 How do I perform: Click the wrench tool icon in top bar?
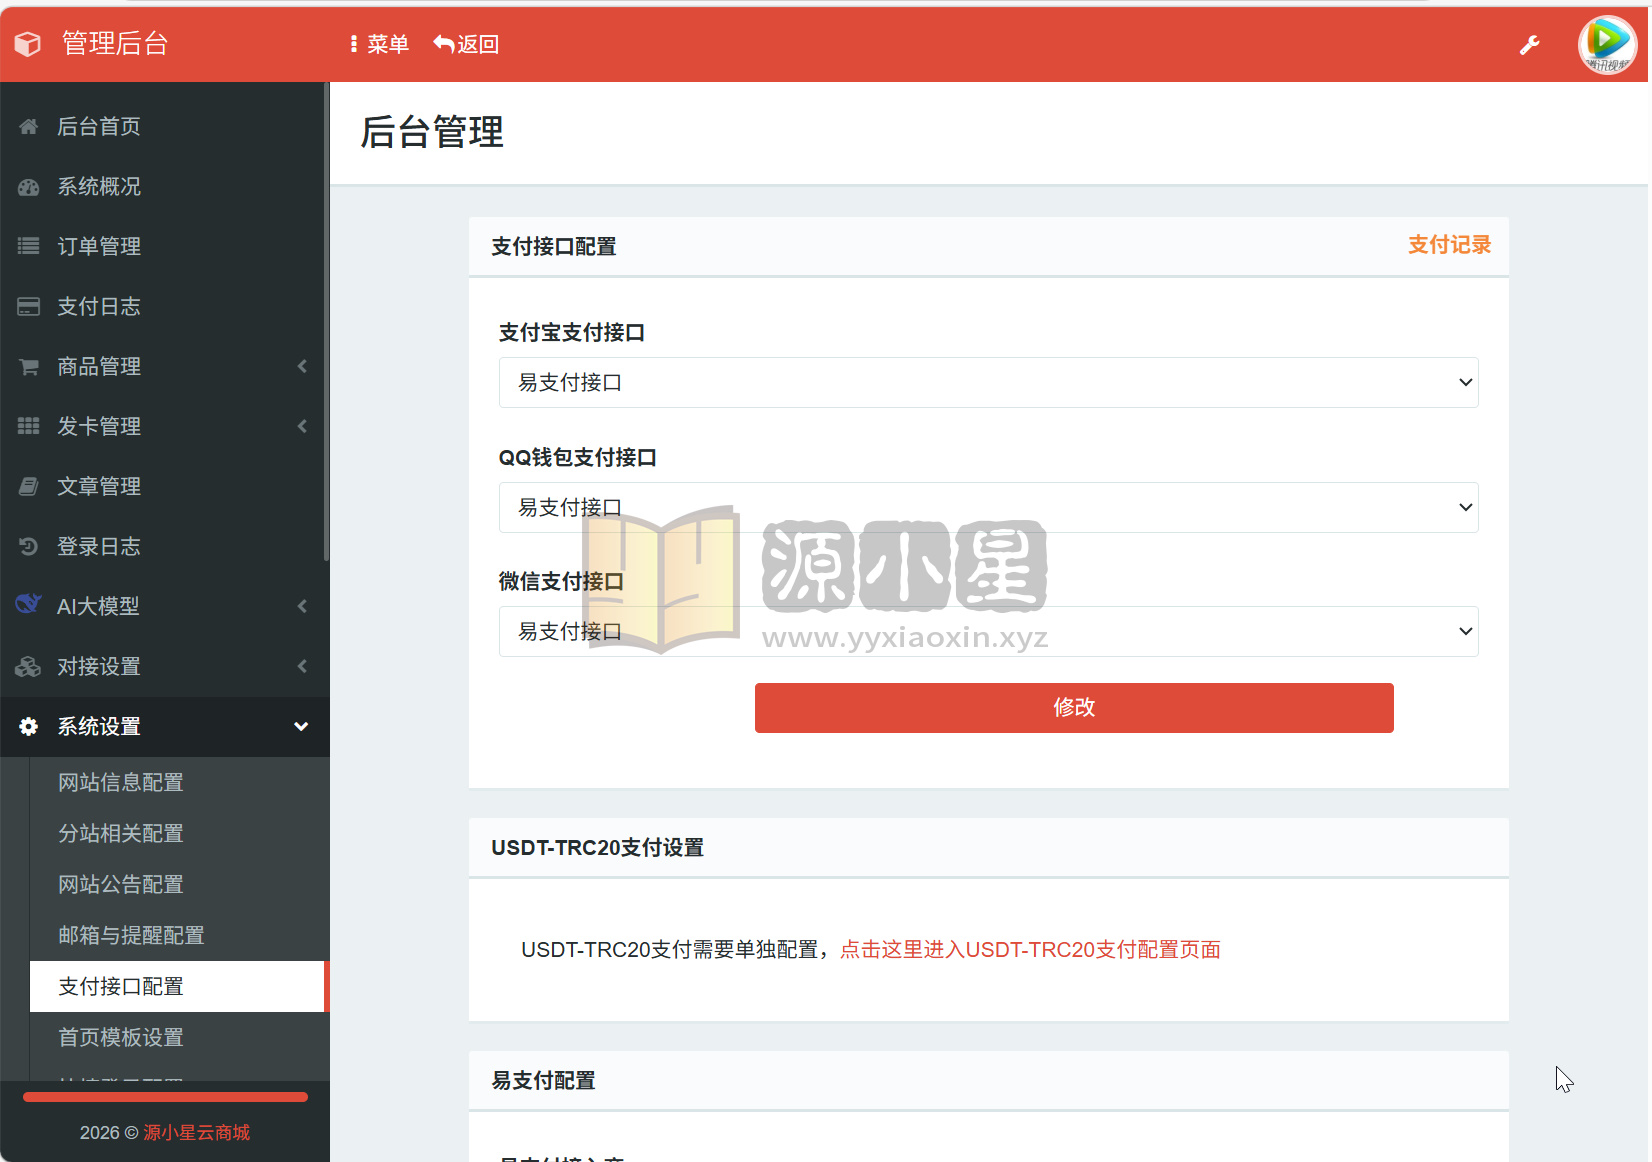point(1530,44)
